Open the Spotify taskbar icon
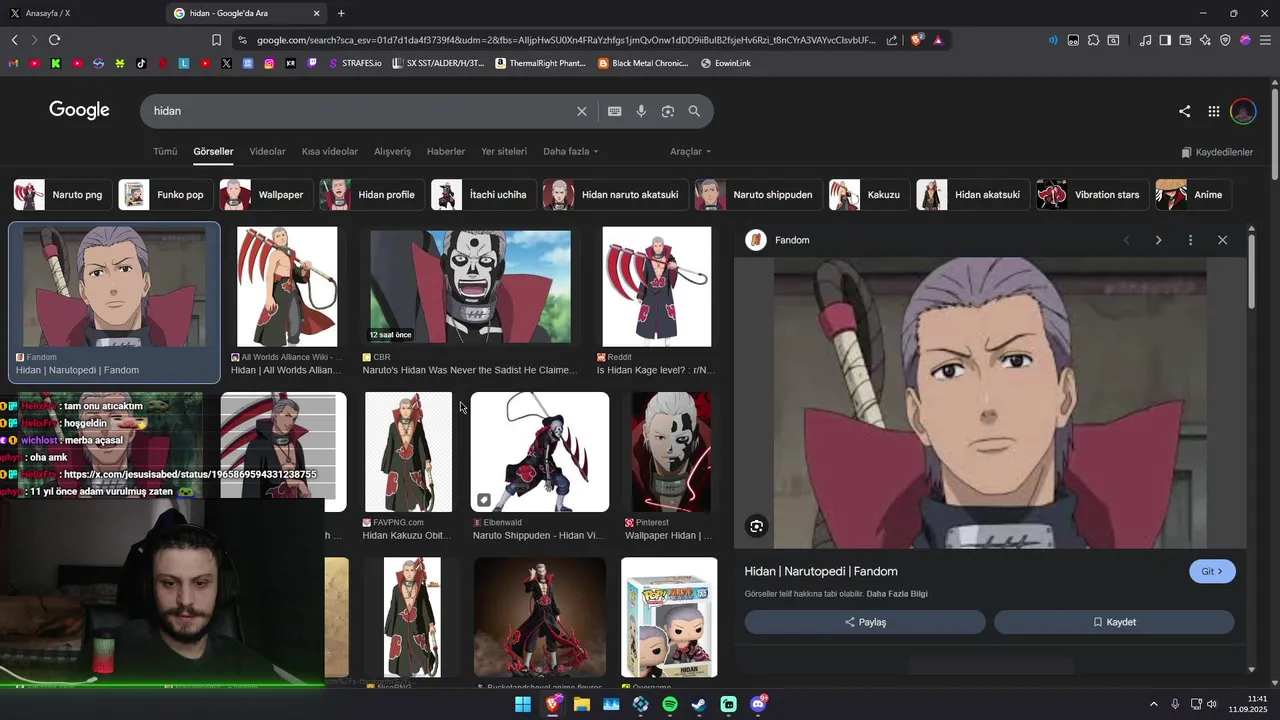The height and width of the screenshot is (720, 1280). tap(670, 704)
